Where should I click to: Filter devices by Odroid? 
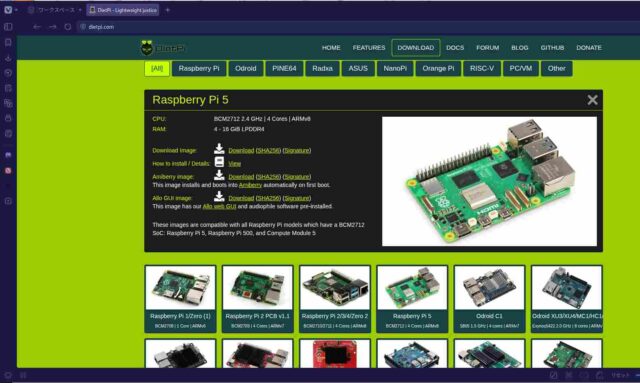(245, 69)
